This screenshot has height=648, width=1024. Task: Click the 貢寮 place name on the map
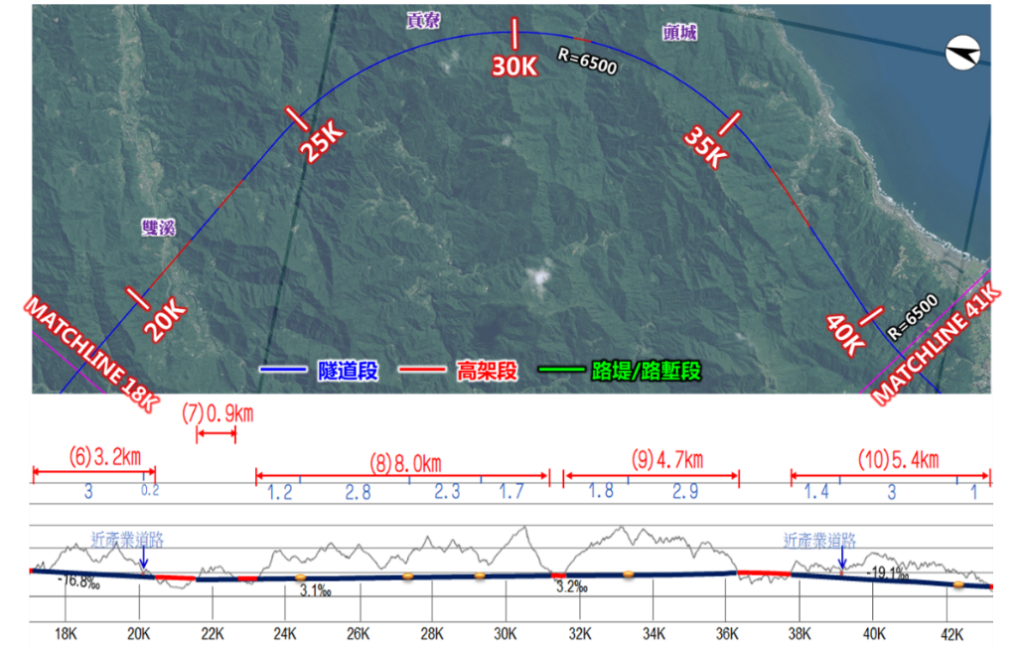click(x=424, y=21)
